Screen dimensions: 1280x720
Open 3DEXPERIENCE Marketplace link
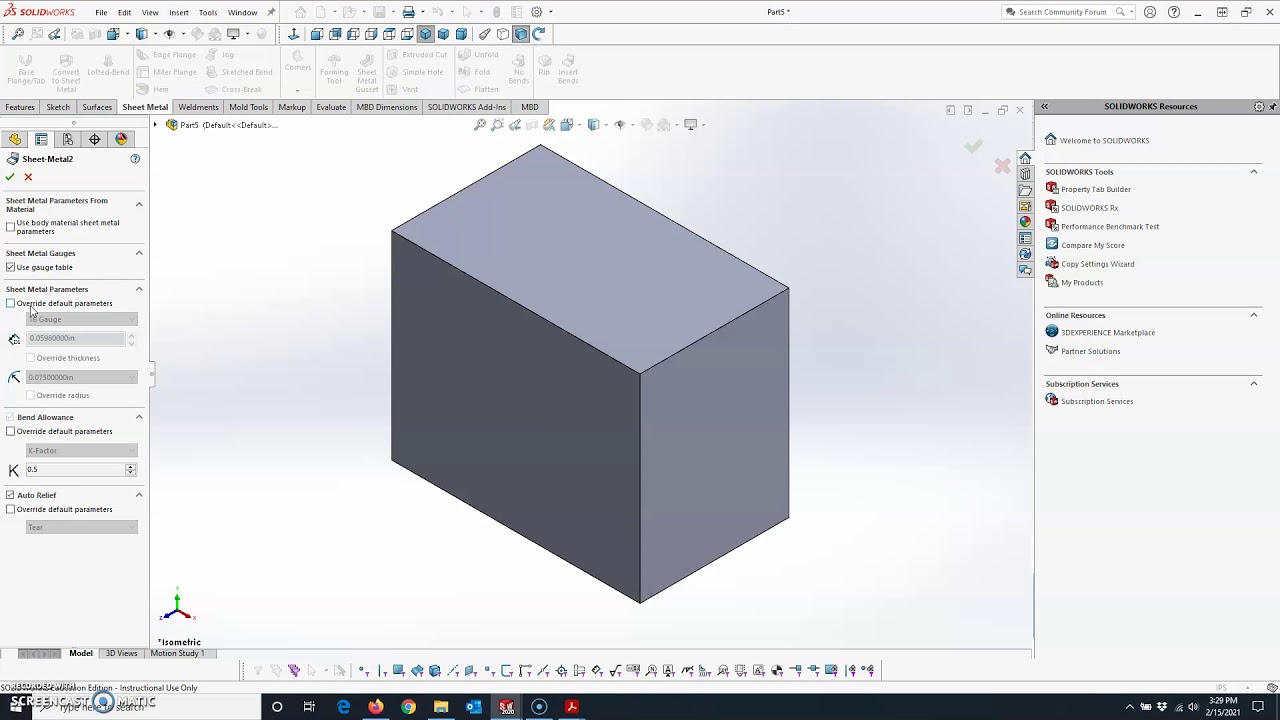click(x=1108, y=332)
